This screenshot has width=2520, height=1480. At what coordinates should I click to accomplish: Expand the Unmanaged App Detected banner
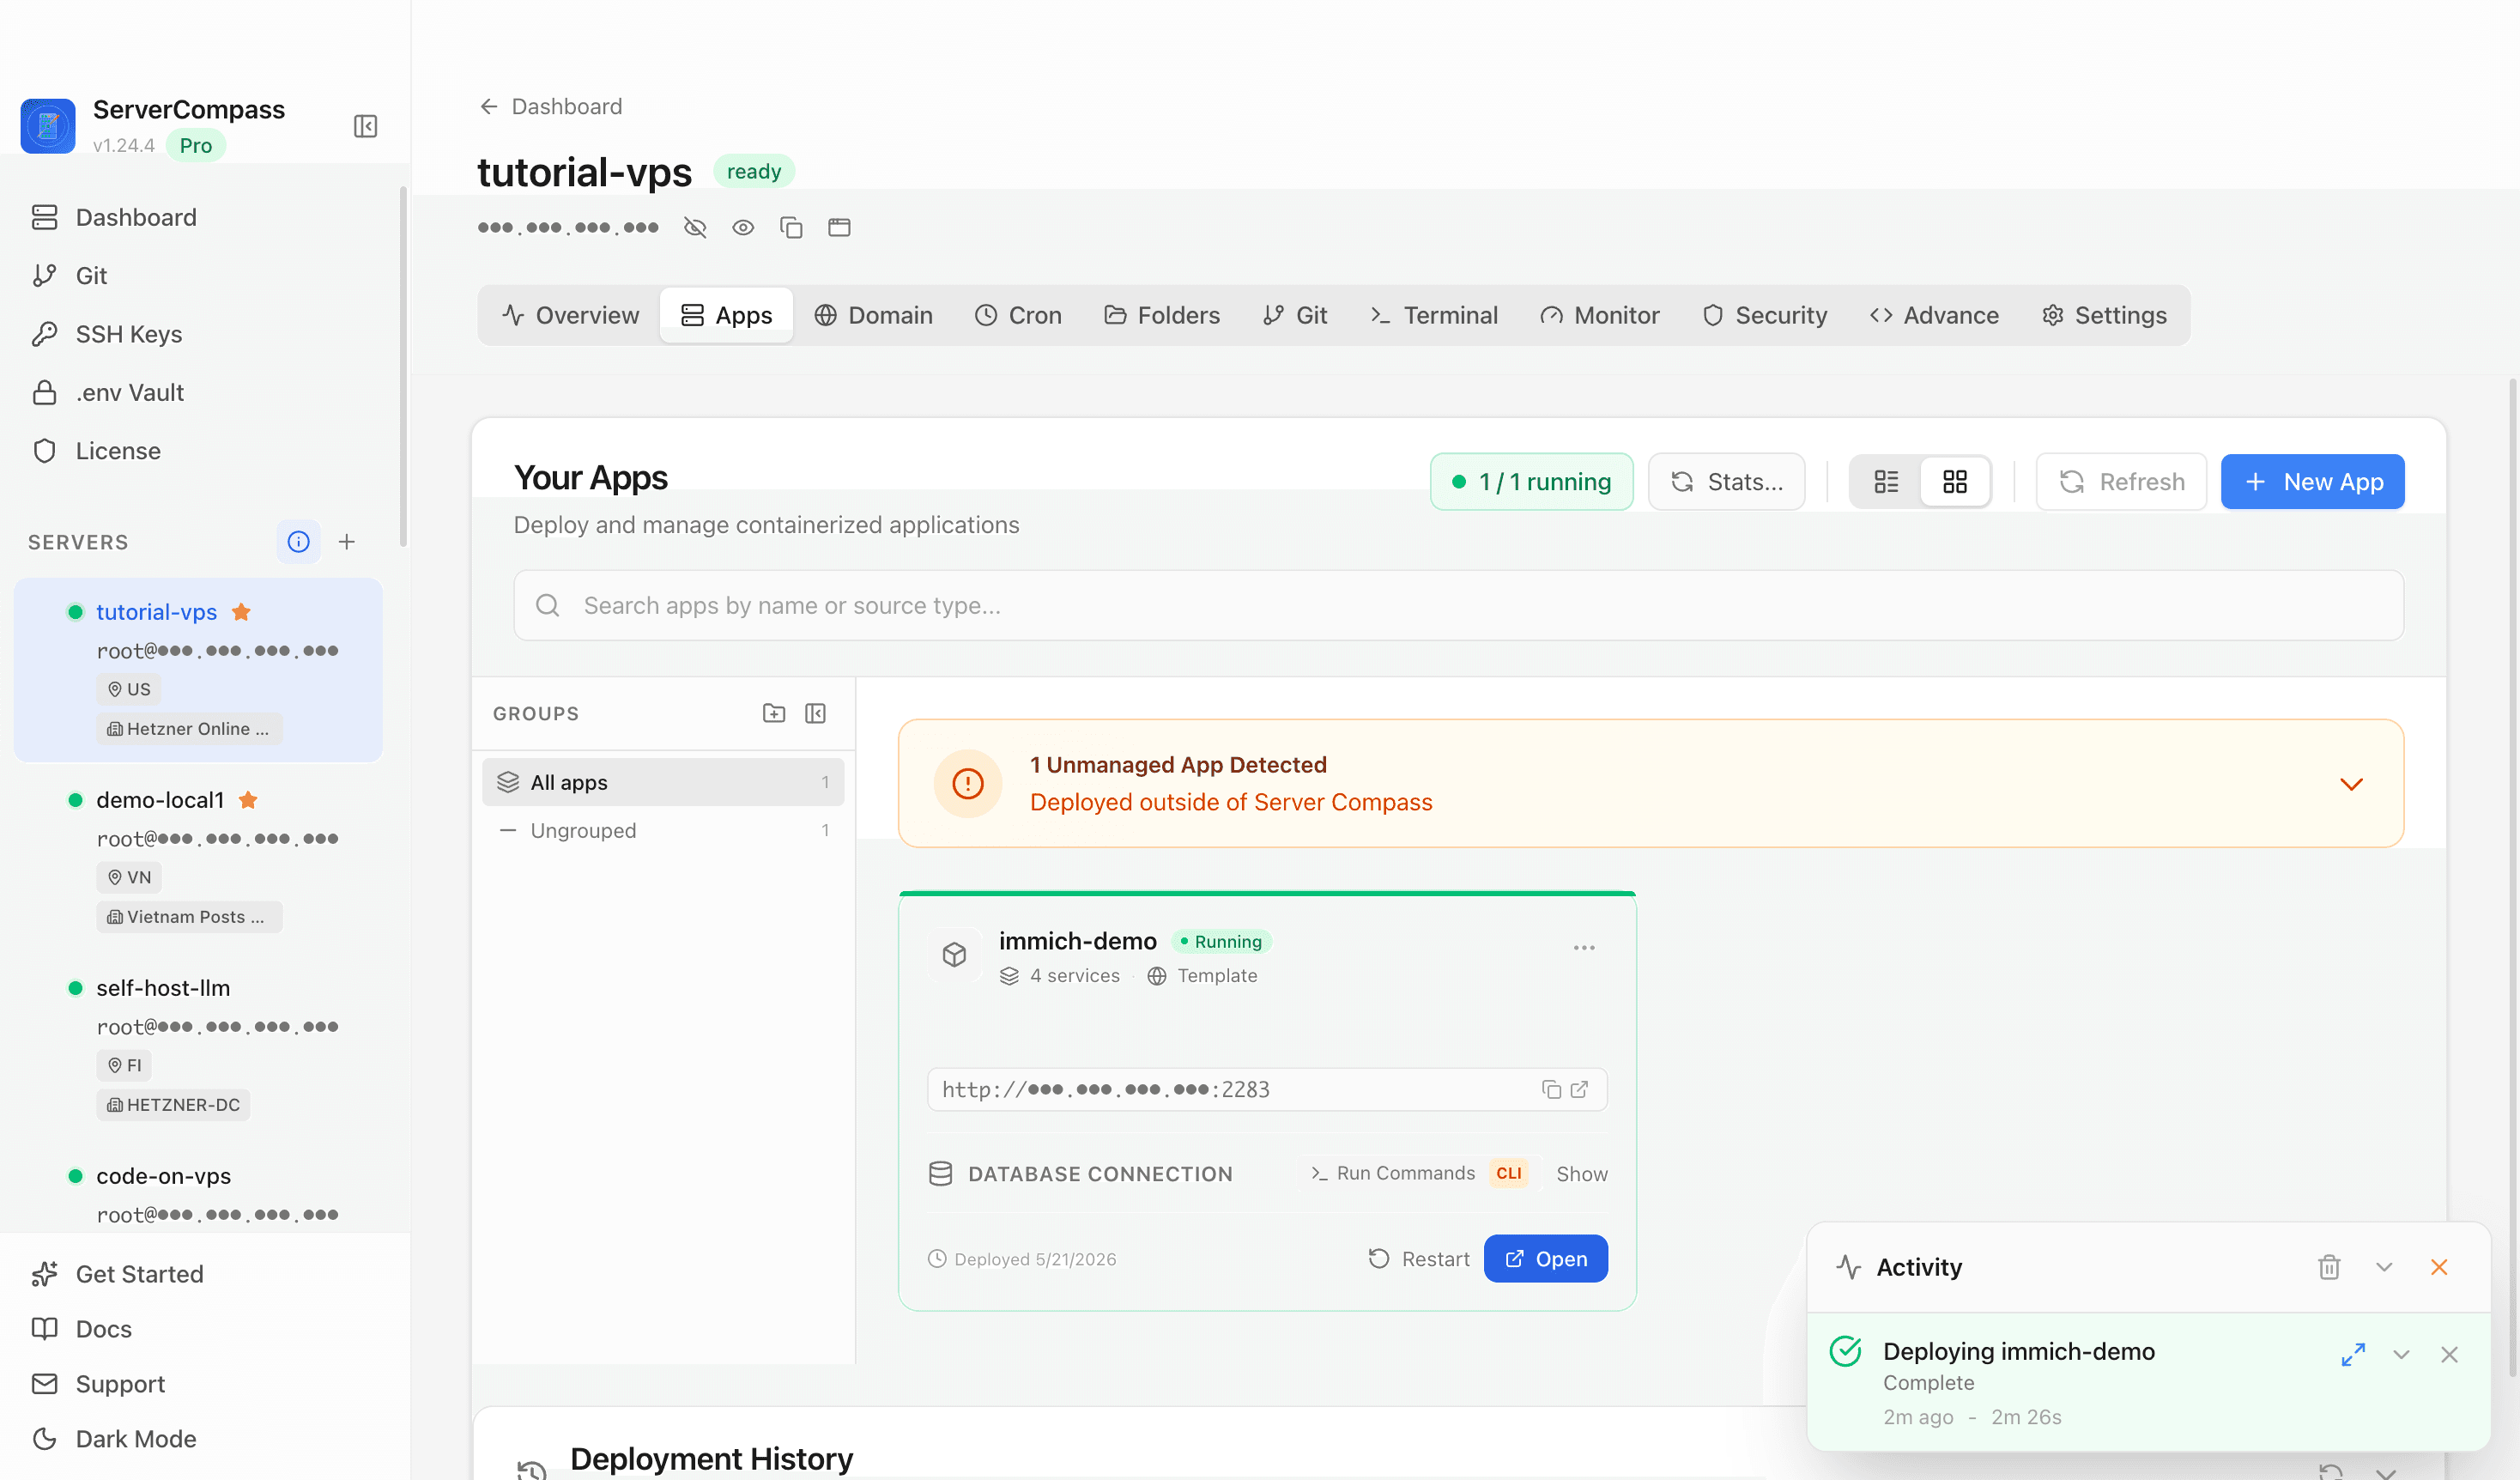pyautogui.click(x=2352, y=784)
